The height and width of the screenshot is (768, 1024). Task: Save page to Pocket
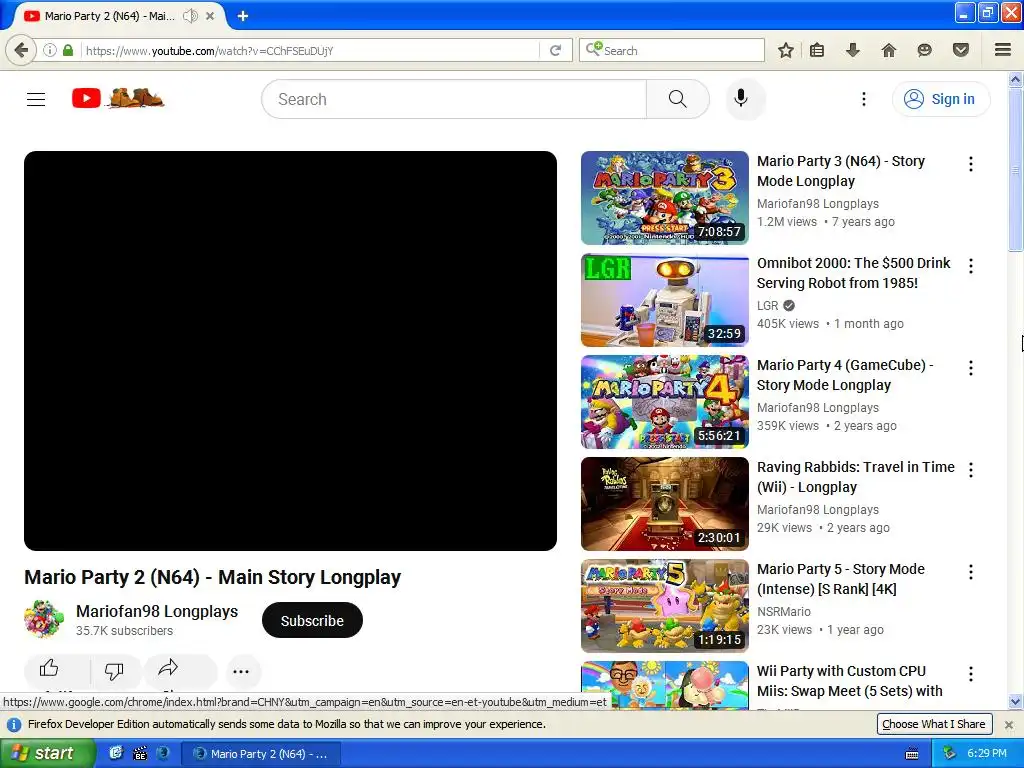point(961,50)
